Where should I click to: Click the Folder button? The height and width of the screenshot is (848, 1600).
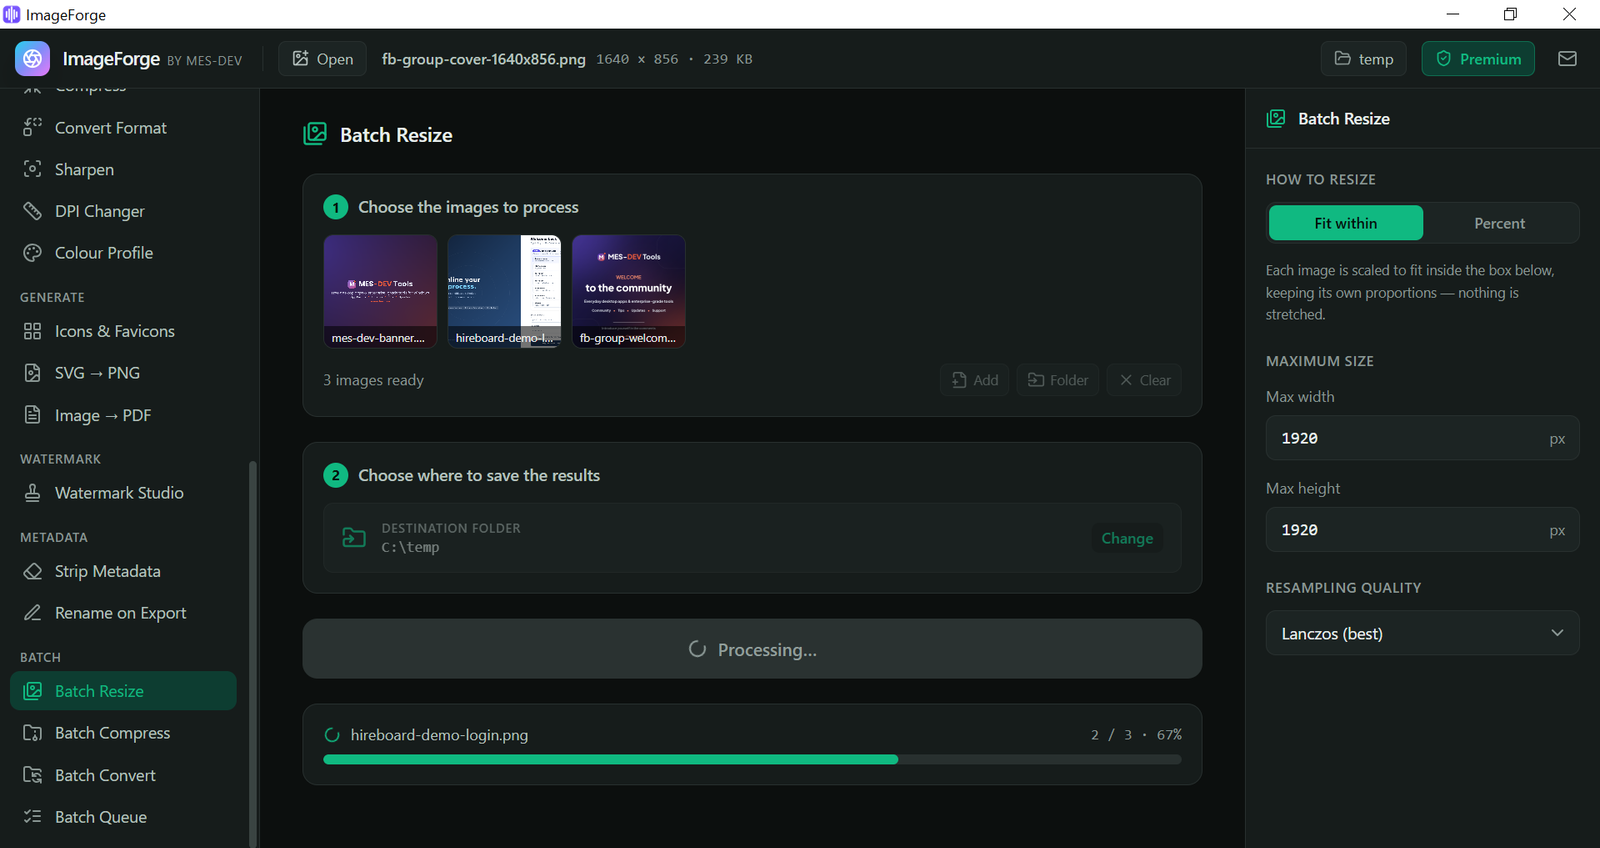pyautogui.click(x=1058, y=380)
